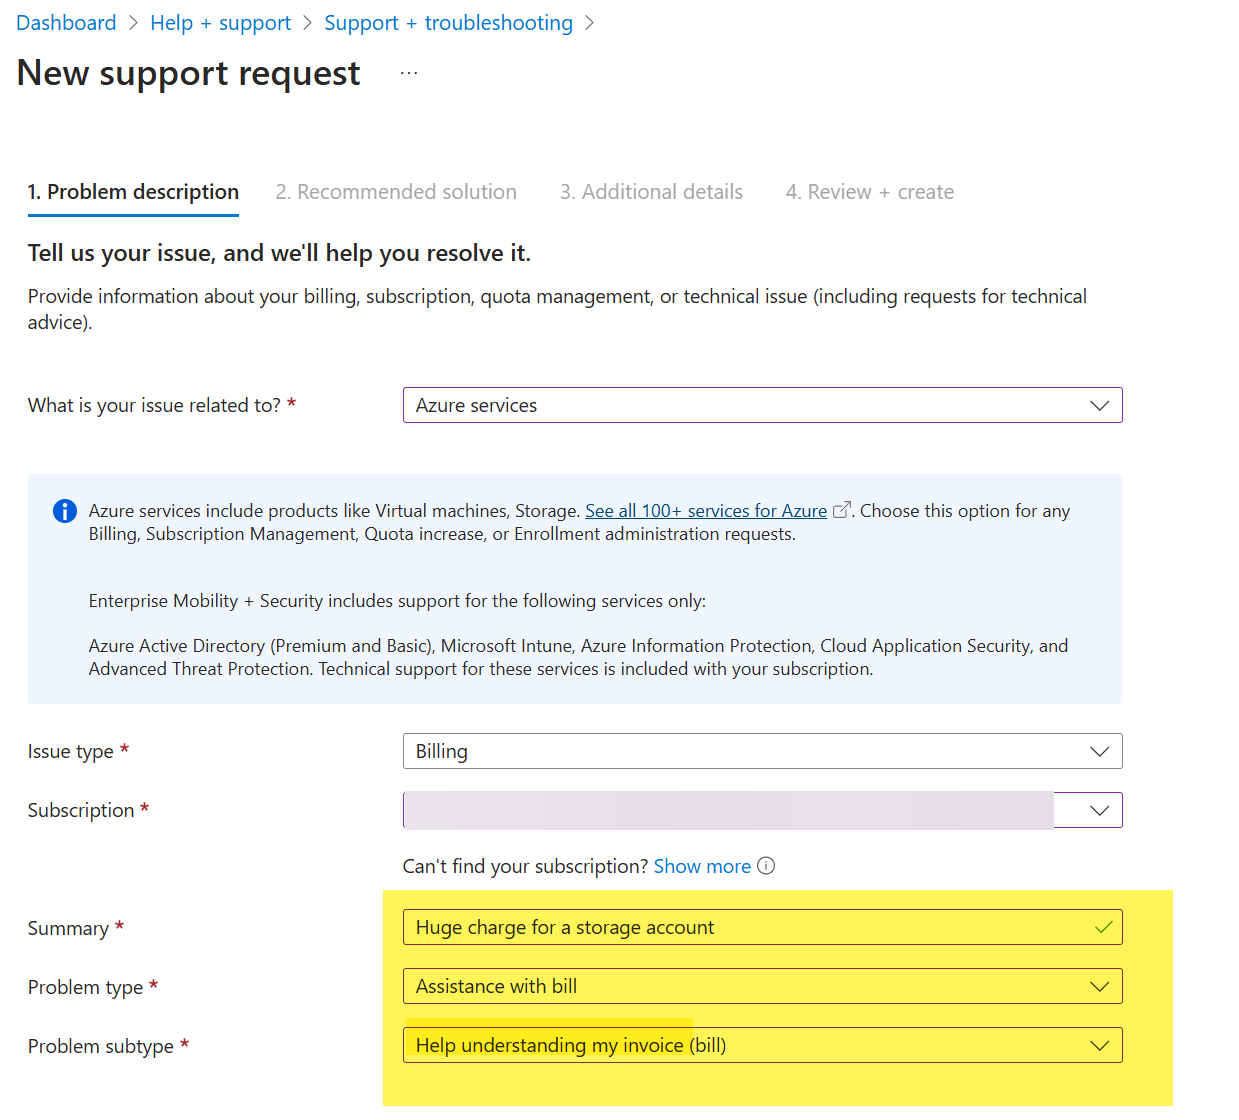Click the info icon next to Show more

point(766,866)
